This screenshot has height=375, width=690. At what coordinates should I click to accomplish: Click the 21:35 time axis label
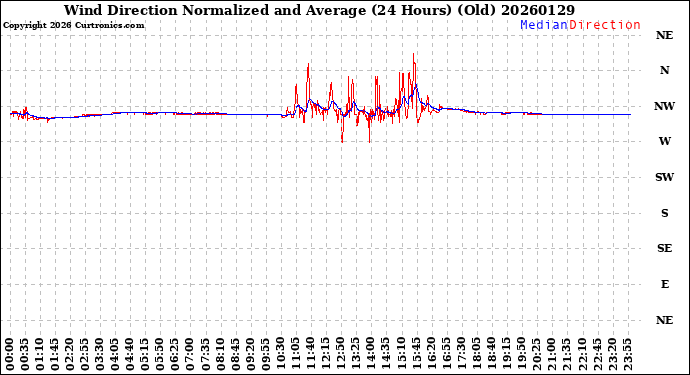click(x=566, y=355)
